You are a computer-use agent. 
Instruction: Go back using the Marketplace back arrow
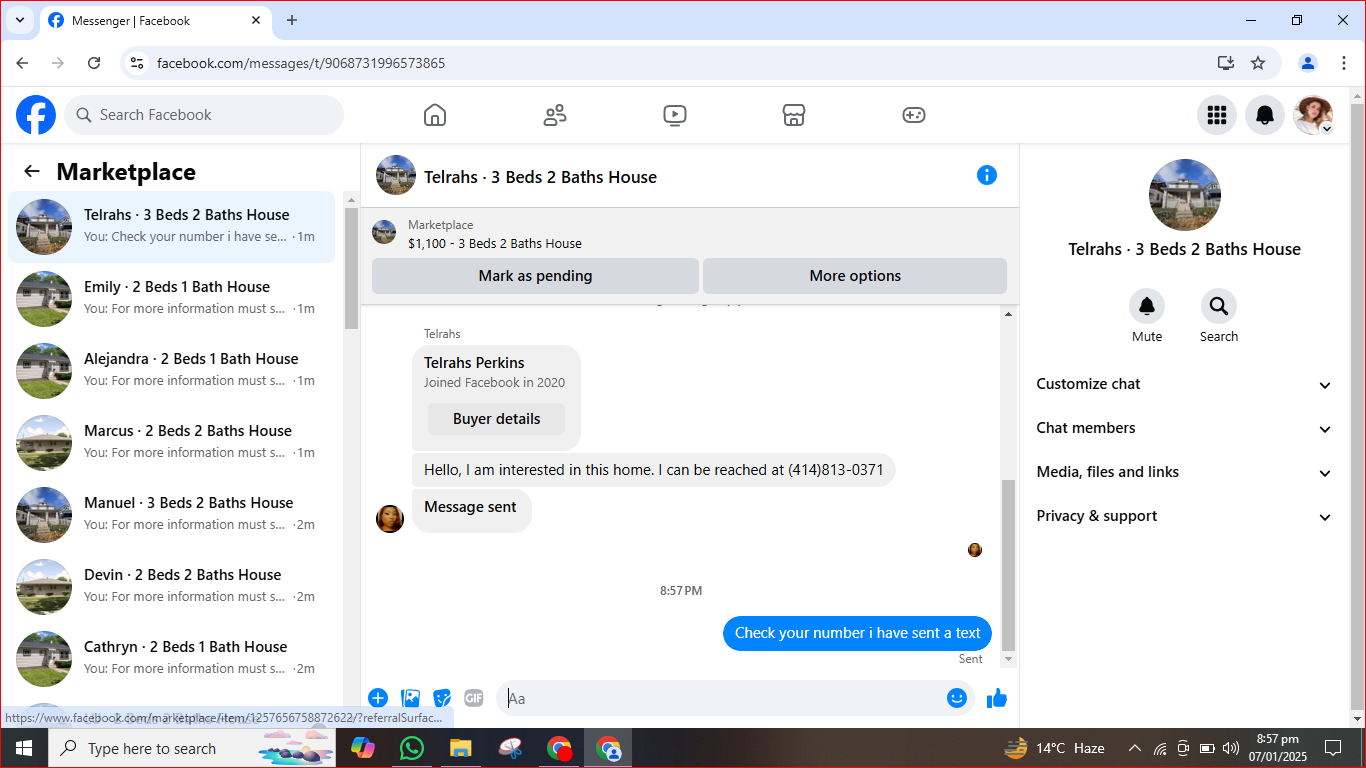pyautogui.click(x=32, y=171)
